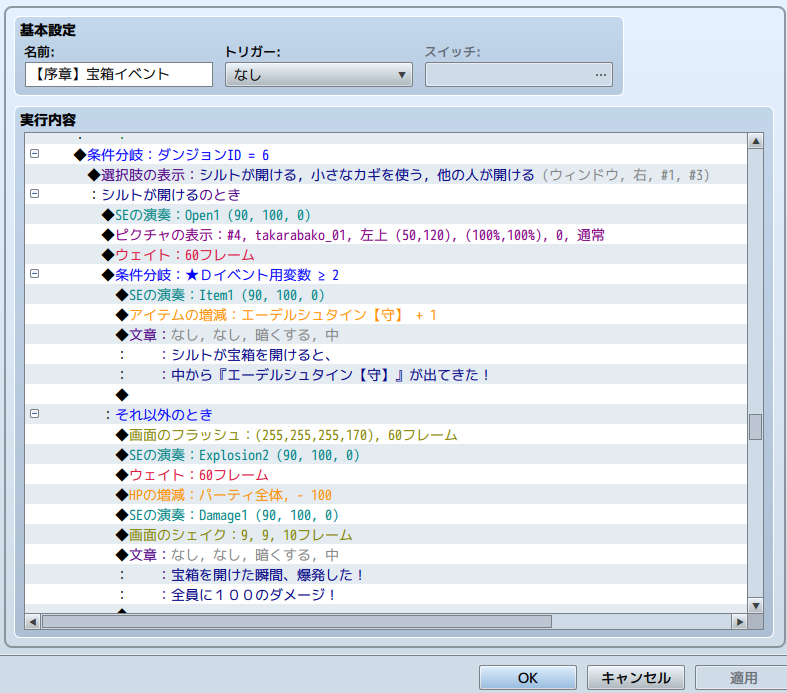The width and height of the screenshot is (787, 693).
Task: Select the second ウェイト:60フレーム line below Explosion2
Action: tap(385, 475)
